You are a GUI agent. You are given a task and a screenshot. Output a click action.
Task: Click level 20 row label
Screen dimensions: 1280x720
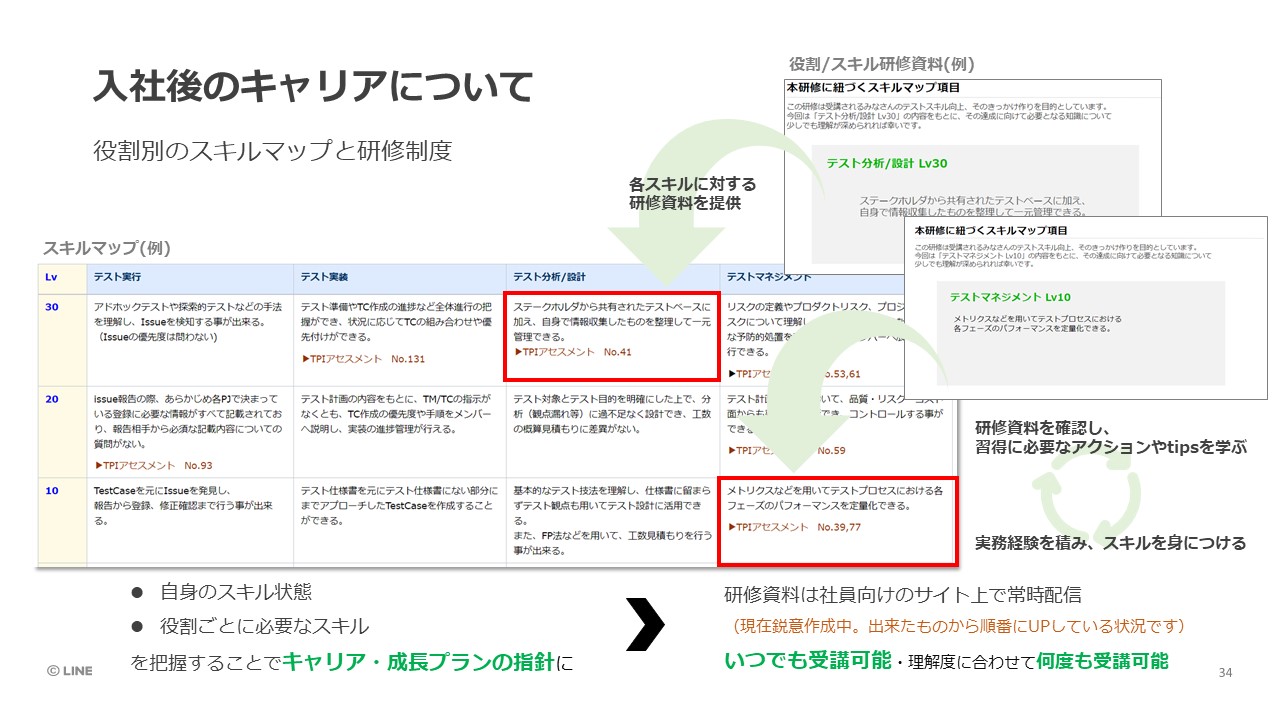(52, 399)
